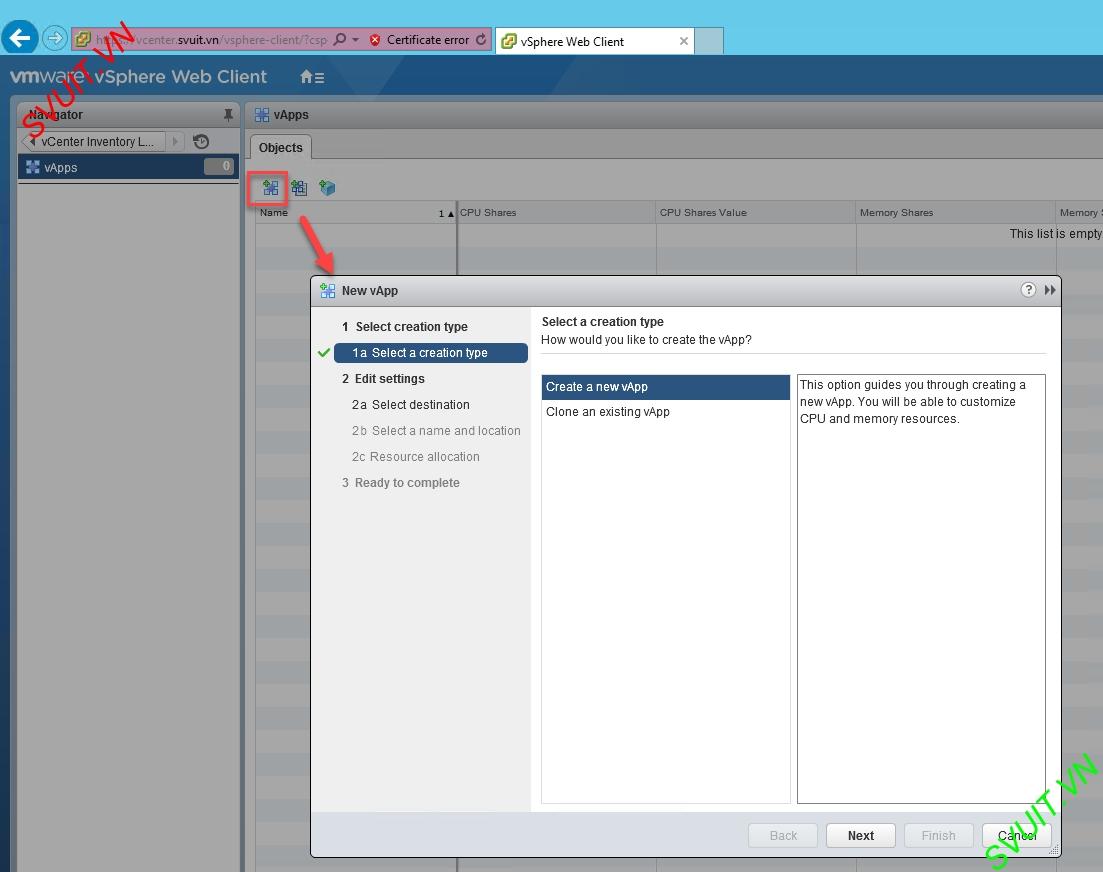The width and height of the screenshot is (1103, 872).
Task: Open help in New vApp dialog
Action: click(1028, 290)
